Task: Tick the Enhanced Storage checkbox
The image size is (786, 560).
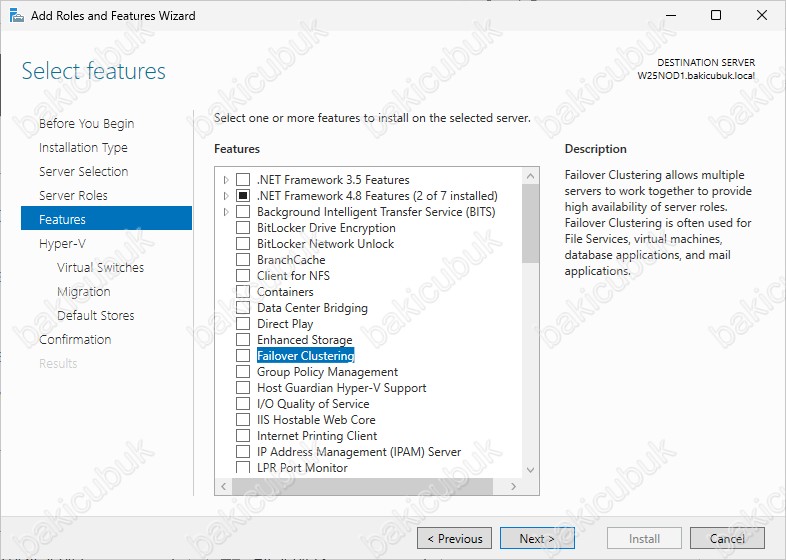Action: (x=243, y=339)
